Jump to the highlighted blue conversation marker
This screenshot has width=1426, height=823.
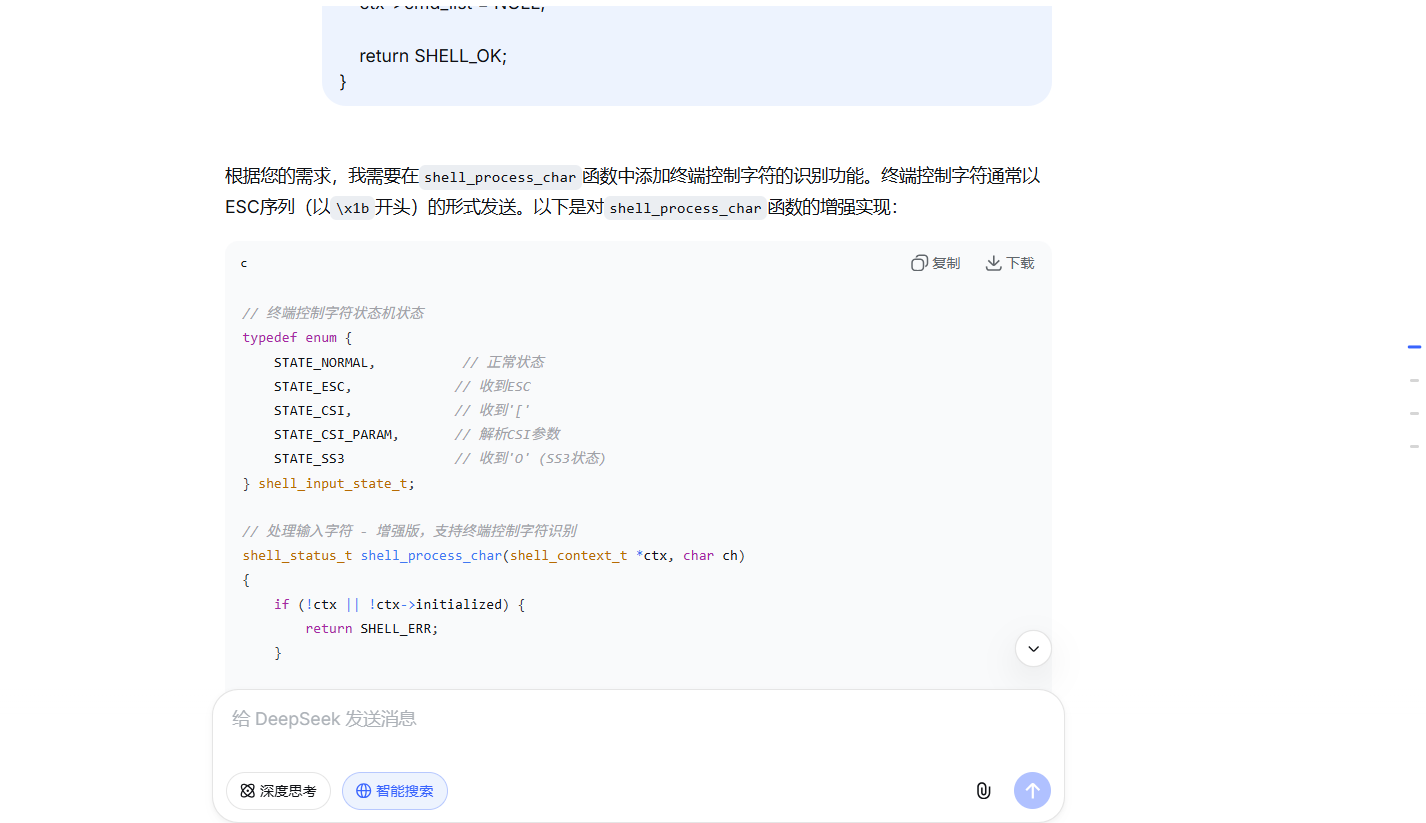[x=1414, y=347]
